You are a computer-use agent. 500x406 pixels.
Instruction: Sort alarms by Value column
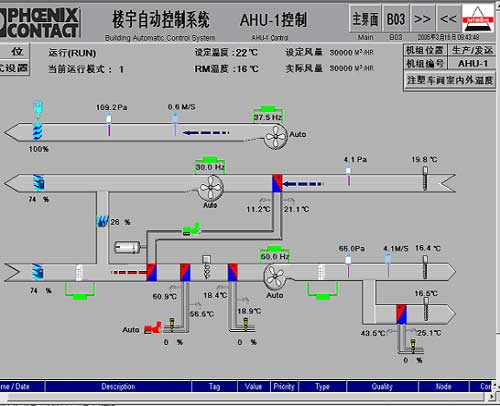click(x=253, y=386)
